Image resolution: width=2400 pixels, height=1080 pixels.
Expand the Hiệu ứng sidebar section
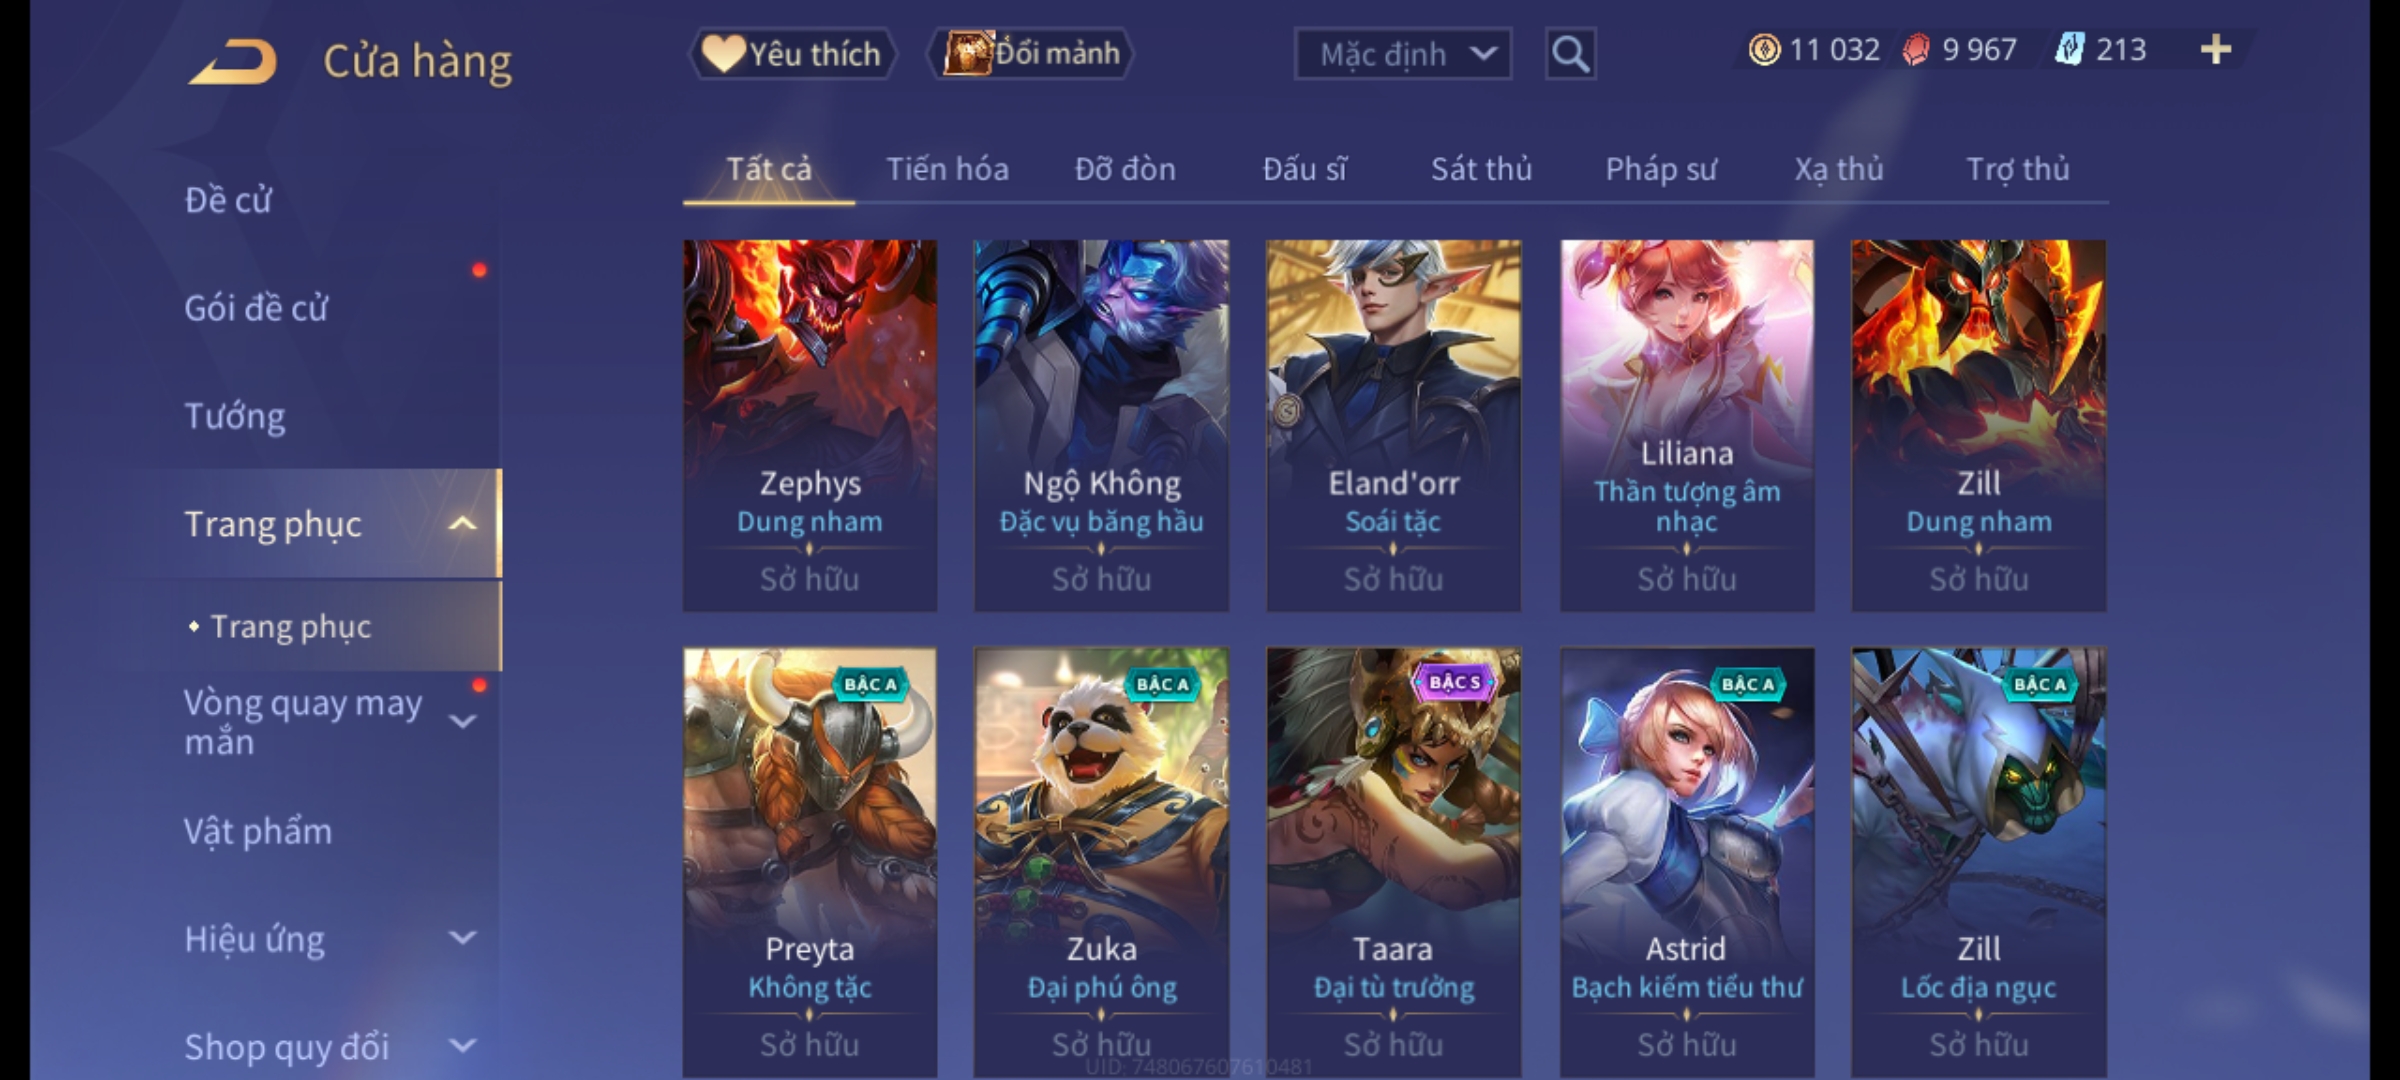[x=462, y=938]
